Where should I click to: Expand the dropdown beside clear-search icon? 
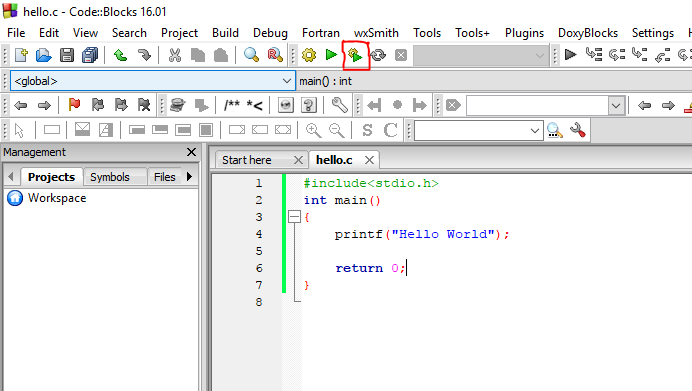coord(616,105)
